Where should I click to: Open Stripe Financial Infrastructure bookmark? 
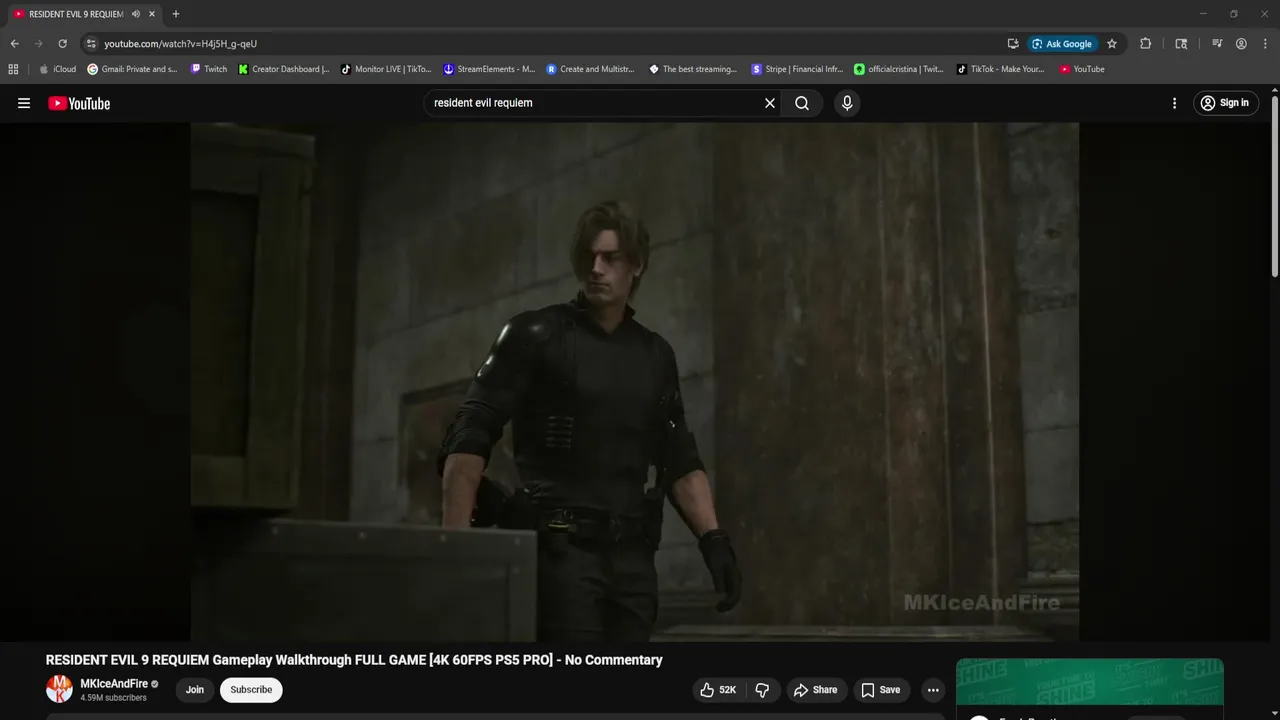pos(797,69)
